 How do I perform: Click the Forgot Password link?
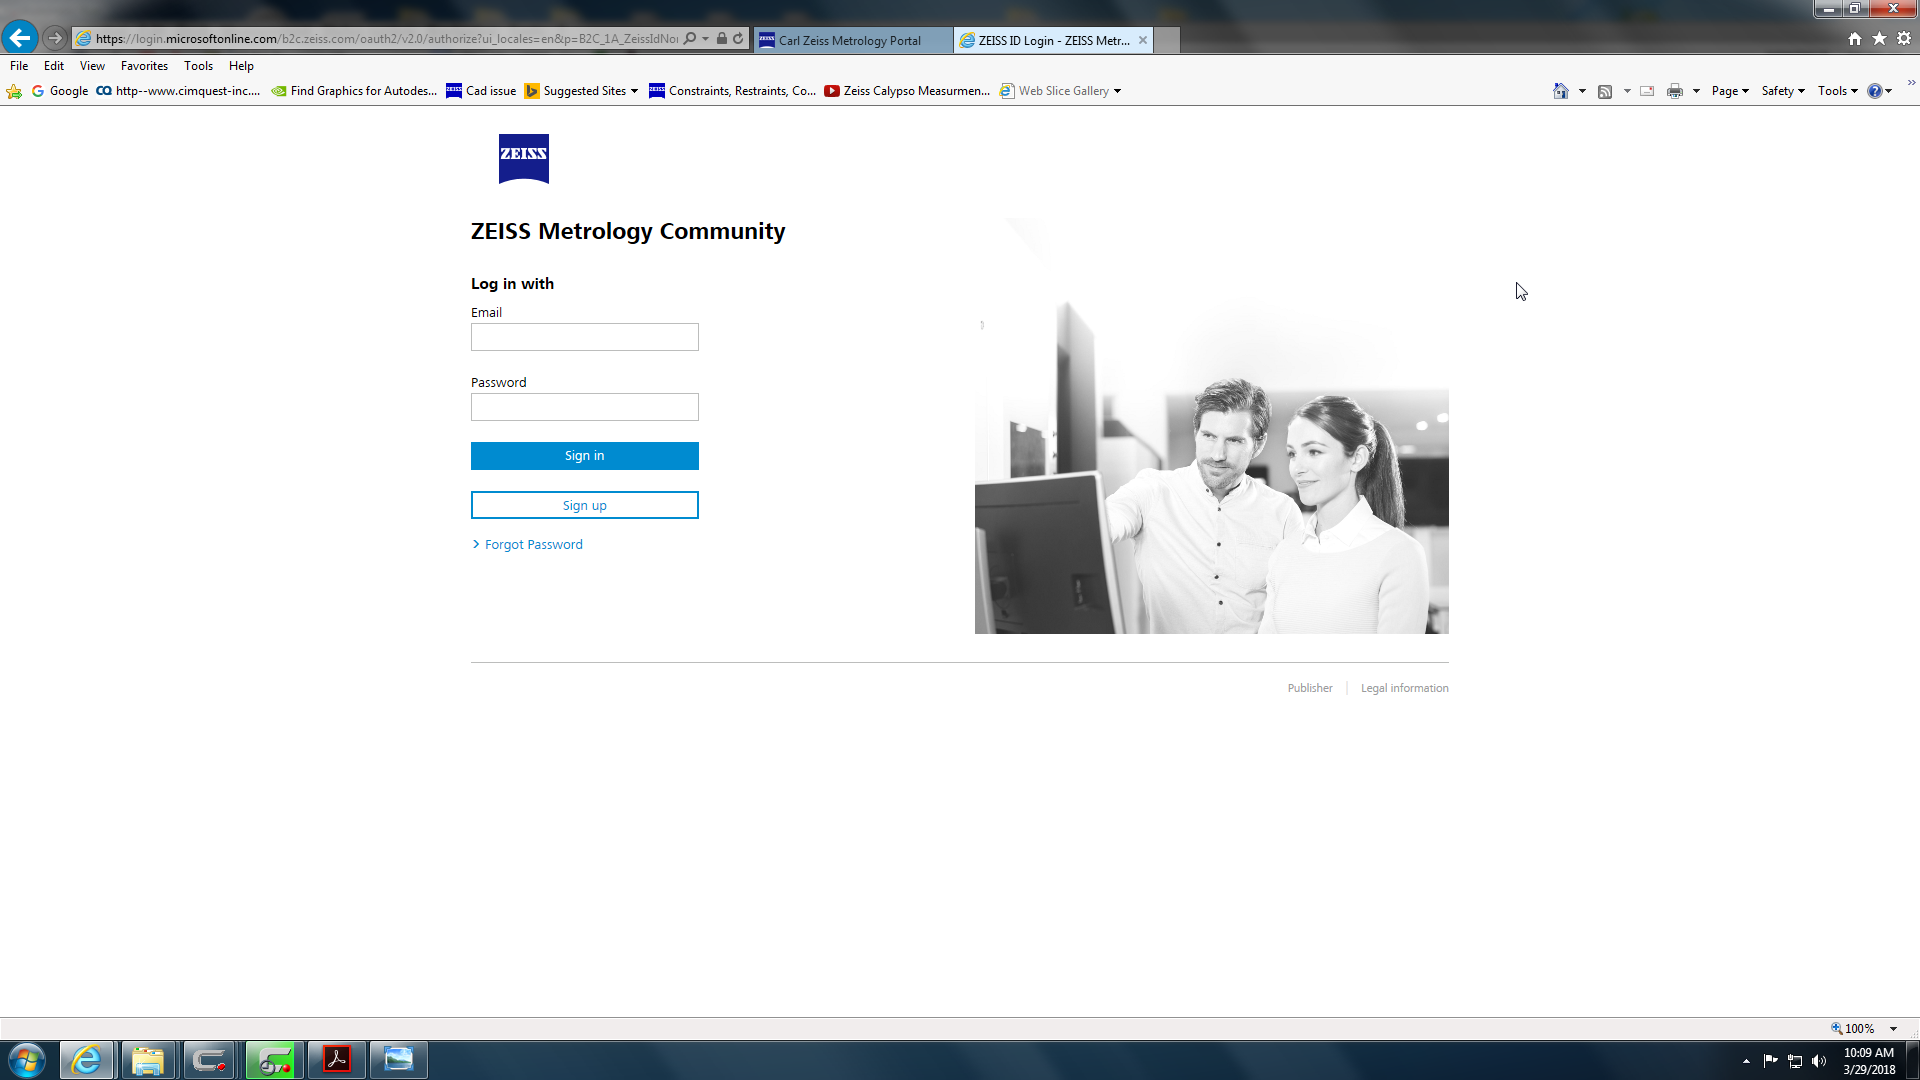[533, 545]
